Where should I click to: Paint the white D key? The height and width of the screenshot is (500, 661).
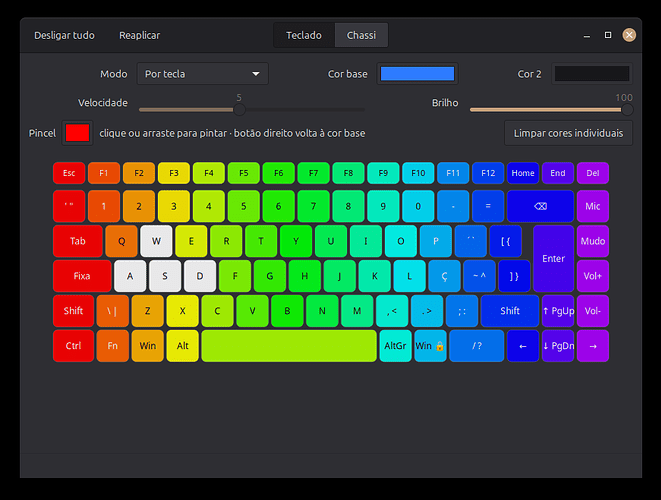[200, 276]
